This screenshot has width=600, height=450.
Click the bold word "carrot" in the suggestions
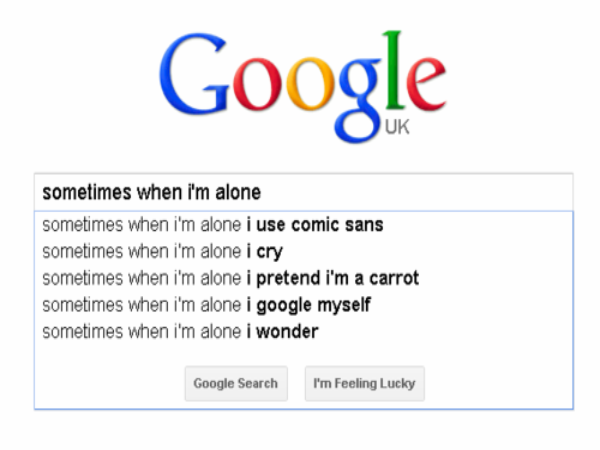tap(392, 278)
